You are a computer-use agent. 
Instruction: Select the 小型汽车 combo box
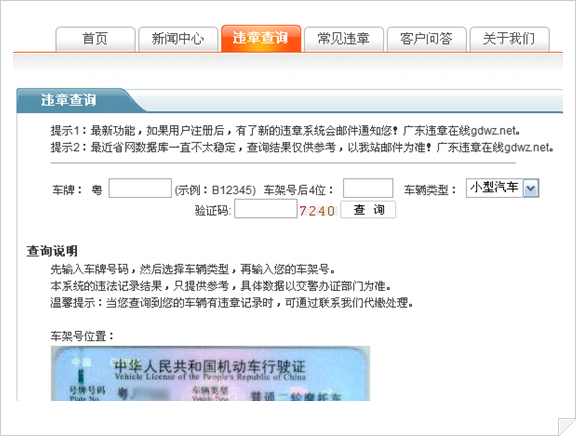[x=503, y=188]
